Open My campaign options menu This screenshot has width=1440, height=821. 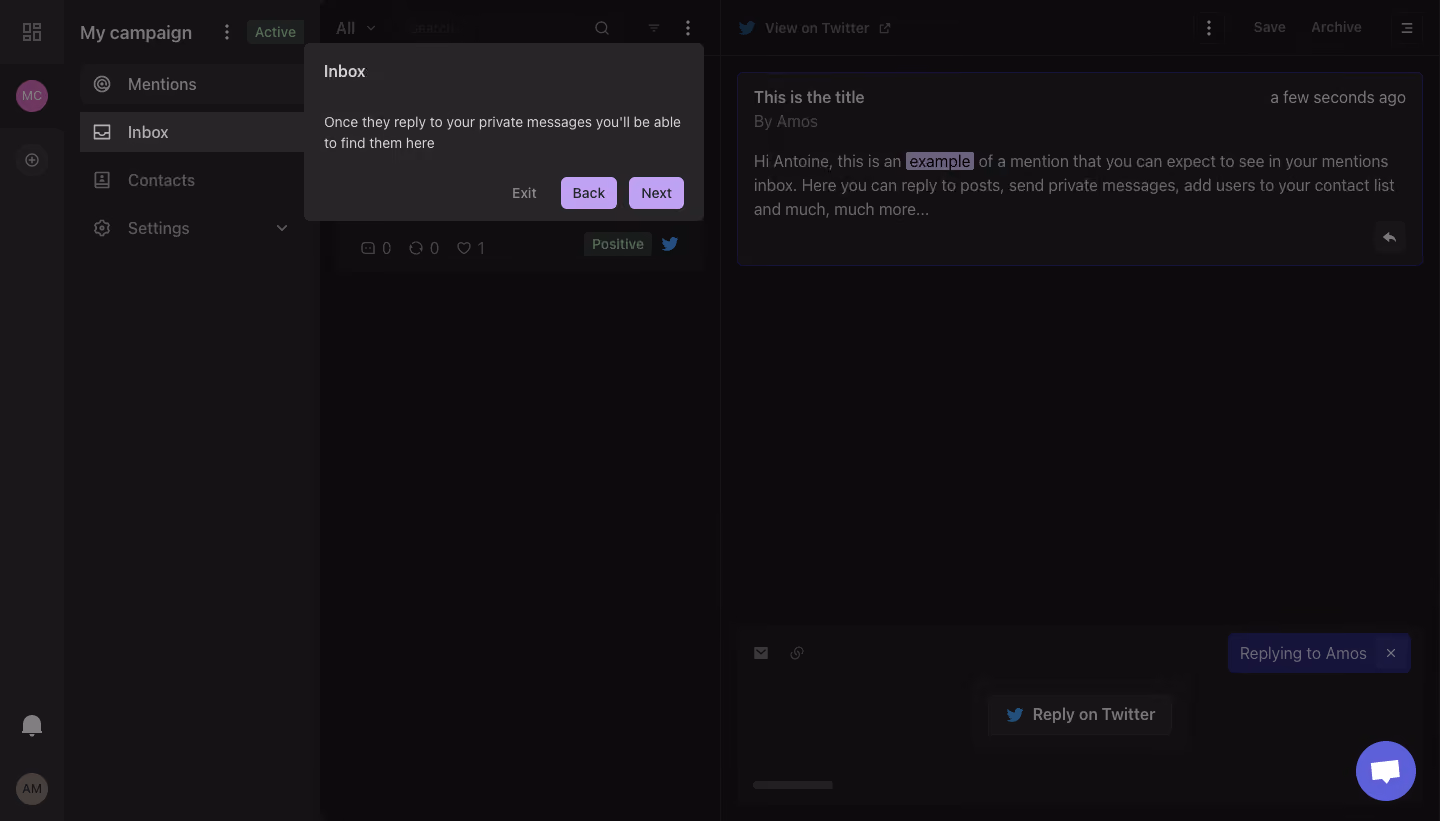click(227, 32)
